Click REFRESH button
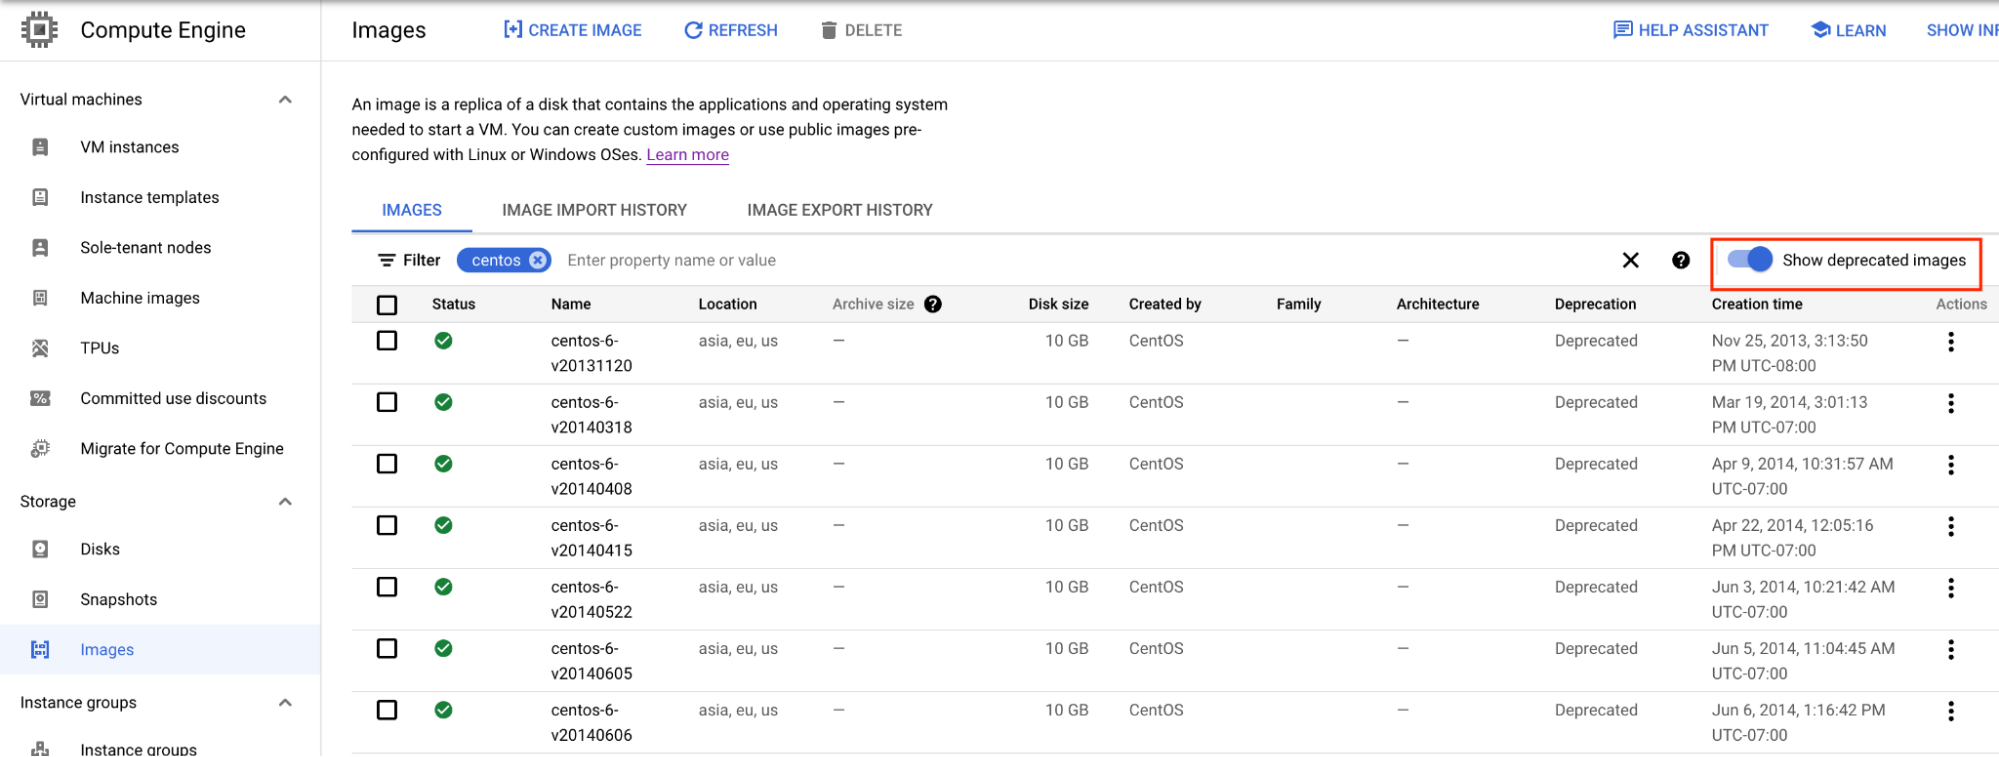The image size is (1999, 757). tap(731, 30)
